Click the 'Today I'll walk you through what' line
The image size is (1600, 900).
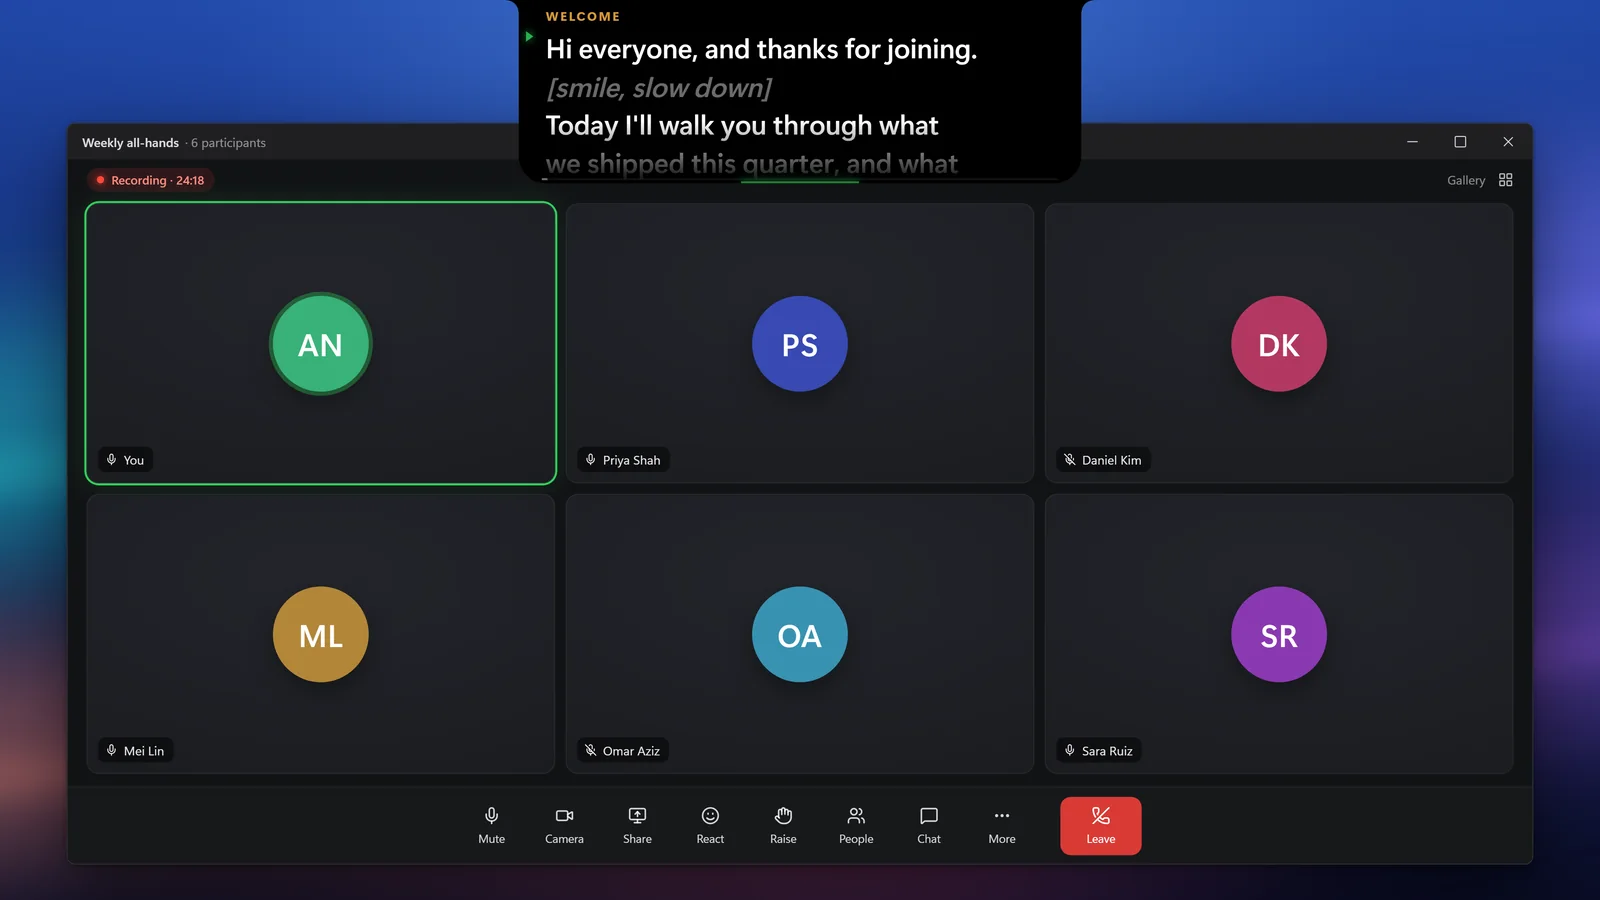[x=742, y=126]
